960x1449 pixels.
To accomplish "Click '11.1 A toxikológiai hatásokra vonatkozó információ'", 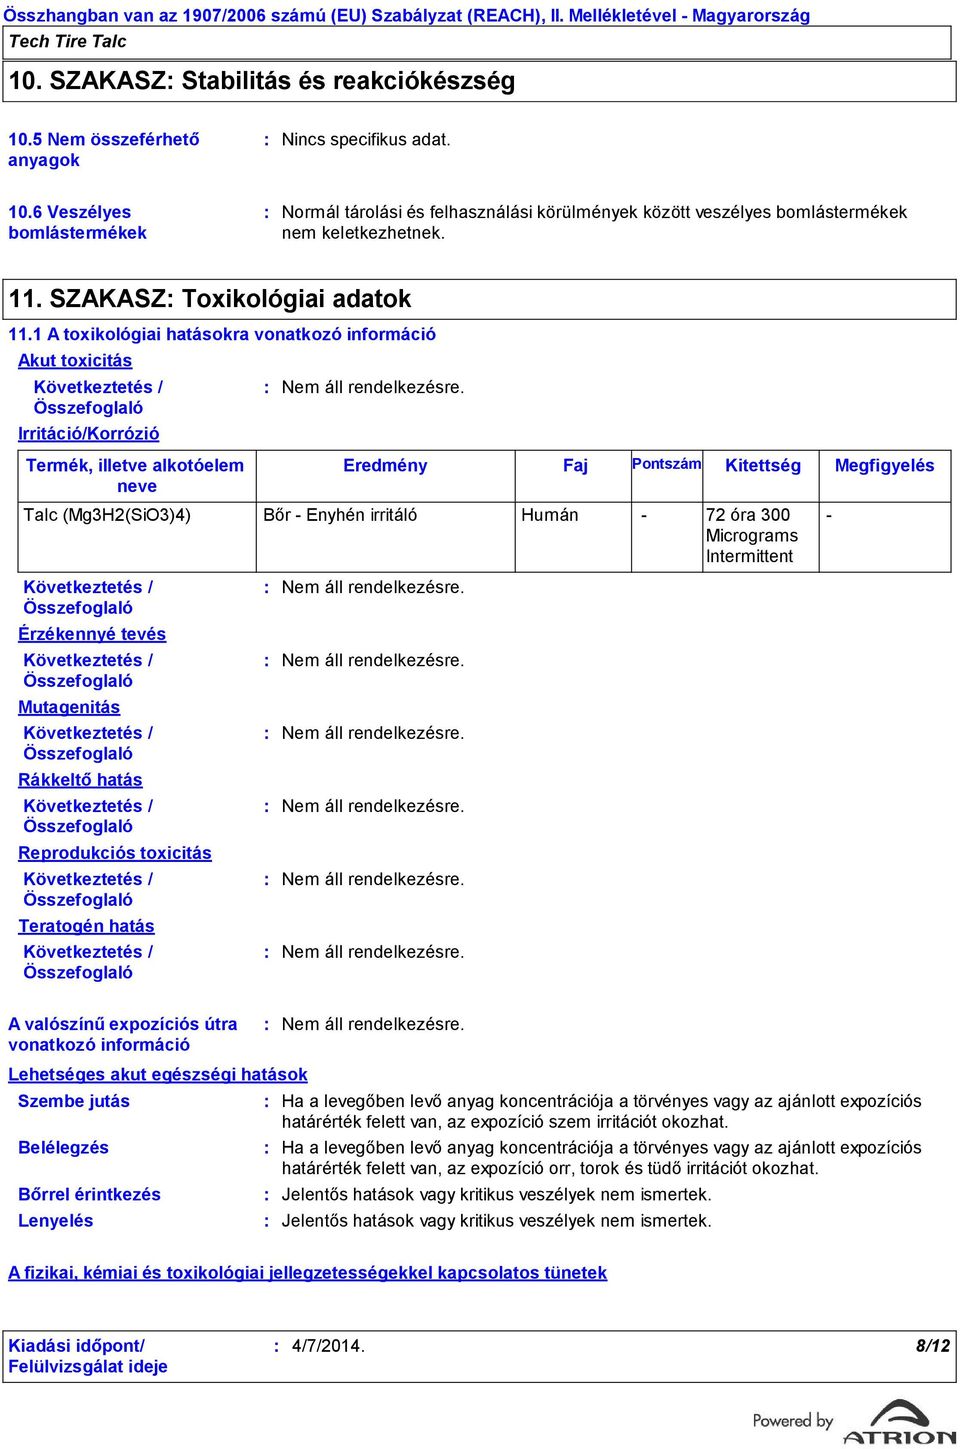I will coord(222,334).
